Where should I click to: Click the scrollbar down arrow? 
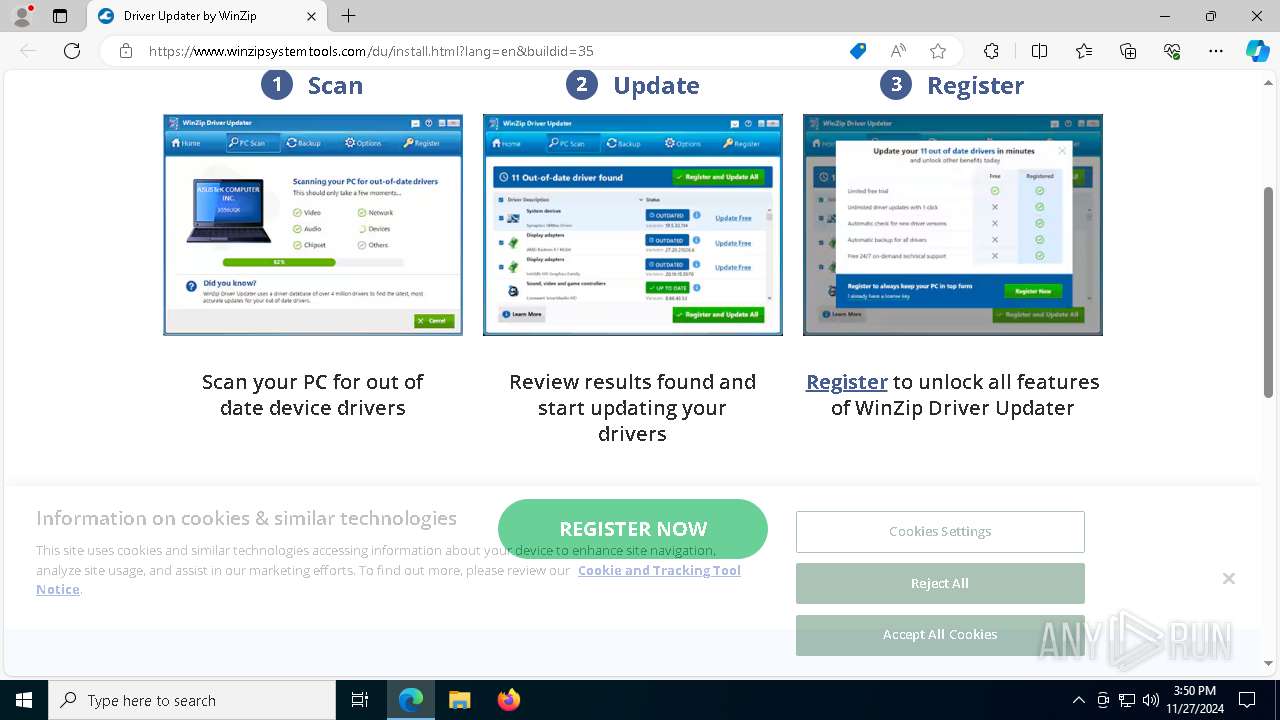[x=1269, y=664]
